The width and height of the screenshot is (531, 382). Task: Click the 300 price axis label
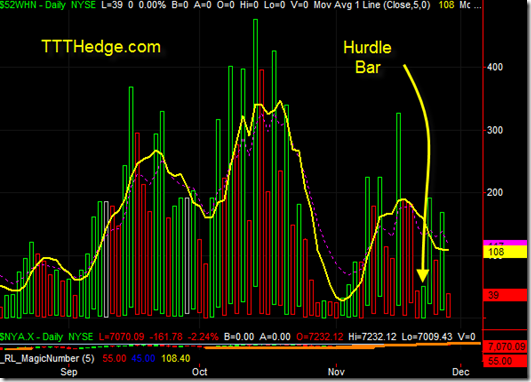[495, 130]
